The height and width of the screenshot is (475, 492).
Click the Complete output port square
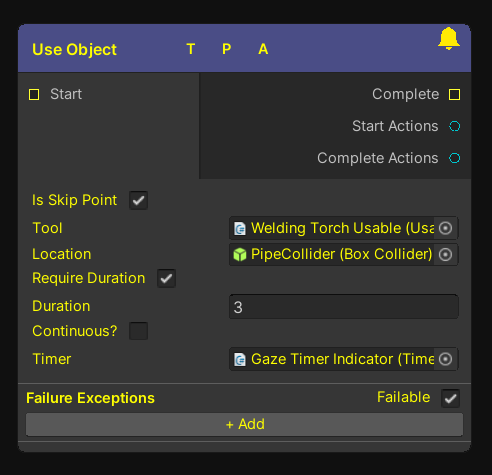tap(454, 94)
